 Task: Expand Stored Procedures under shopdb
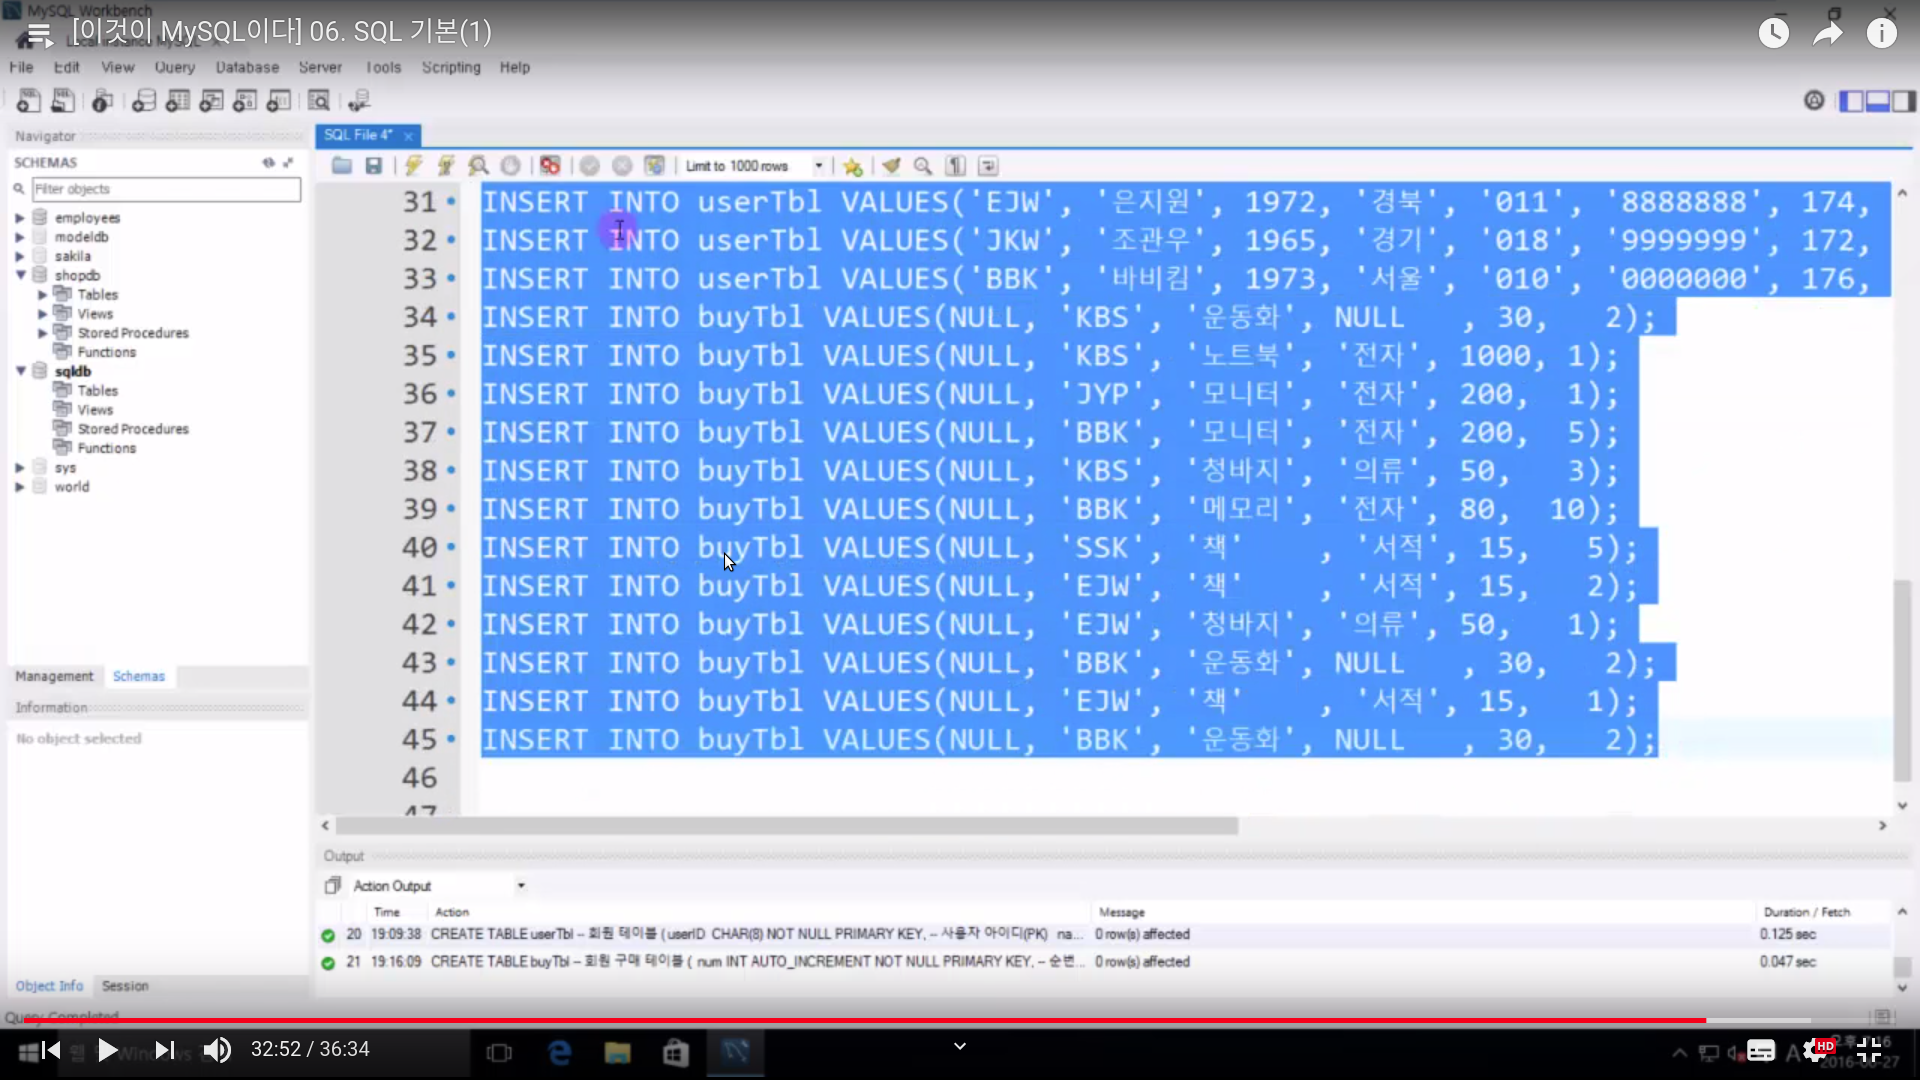(x=42, y=333)
